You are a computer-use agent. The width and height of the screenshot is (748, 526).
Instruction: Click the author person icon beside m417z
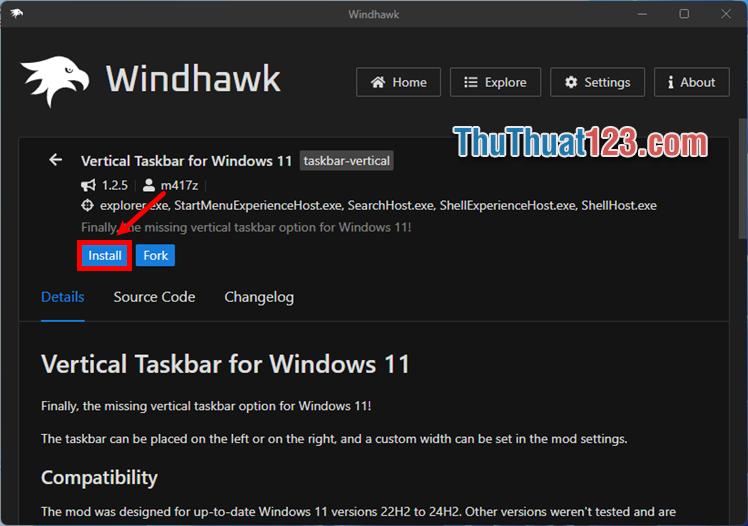[149, 185]
